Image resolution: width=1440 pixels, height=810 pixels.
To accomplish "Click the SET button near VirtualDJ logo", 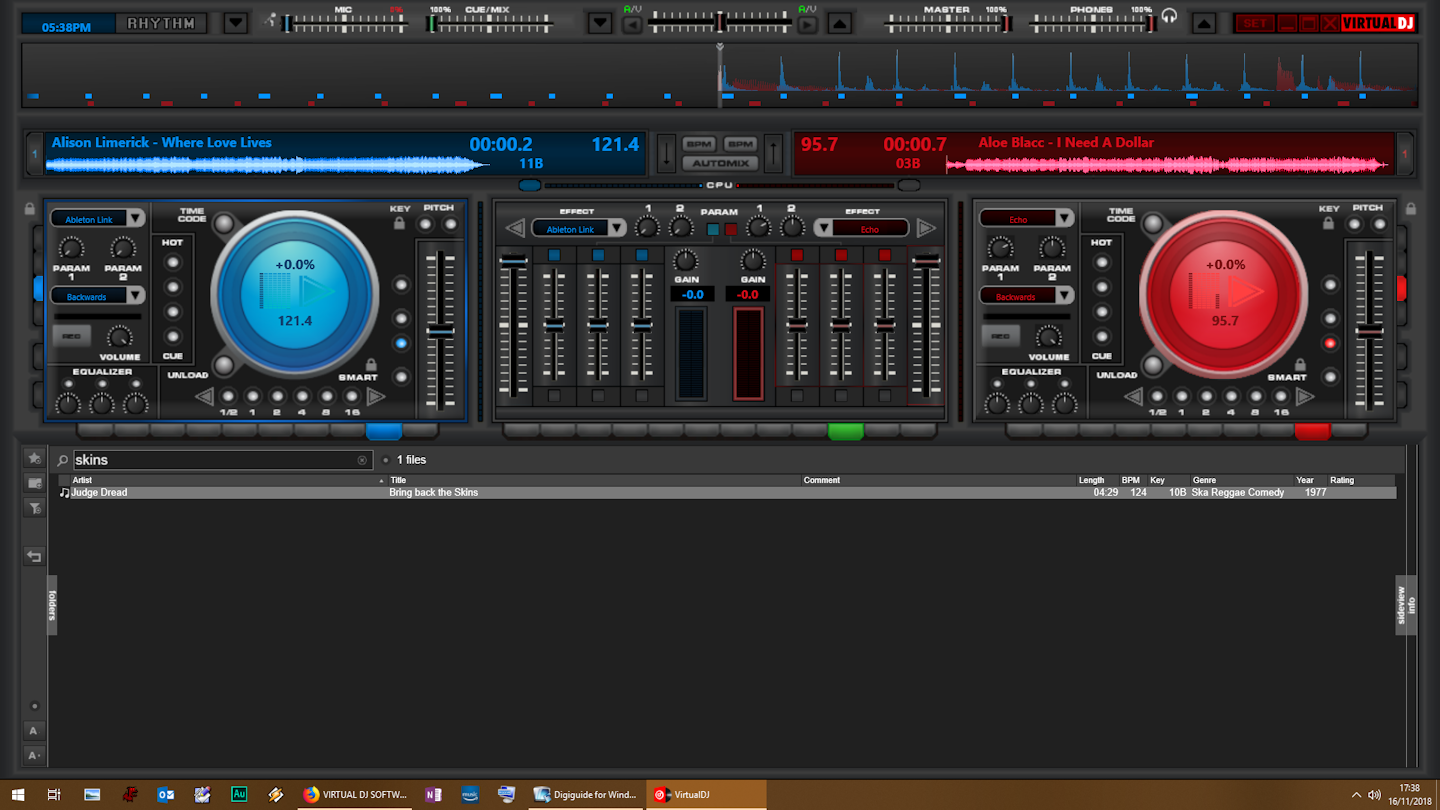I will pos(1254,23).
